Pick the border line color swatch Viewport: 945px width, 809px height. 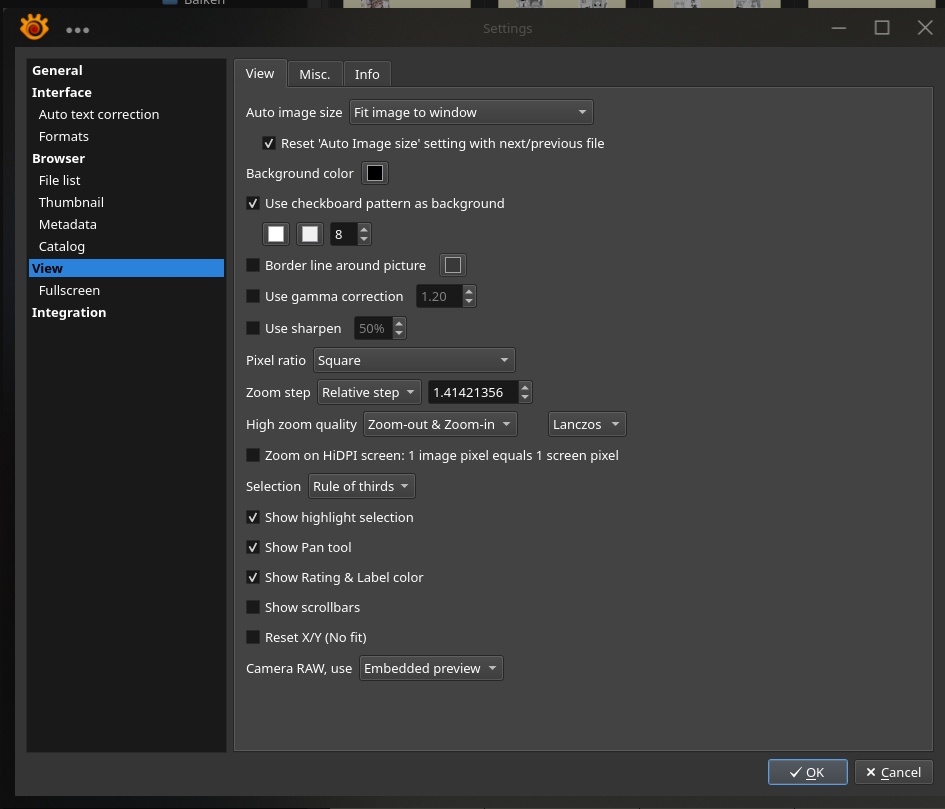tap(453, 265)
